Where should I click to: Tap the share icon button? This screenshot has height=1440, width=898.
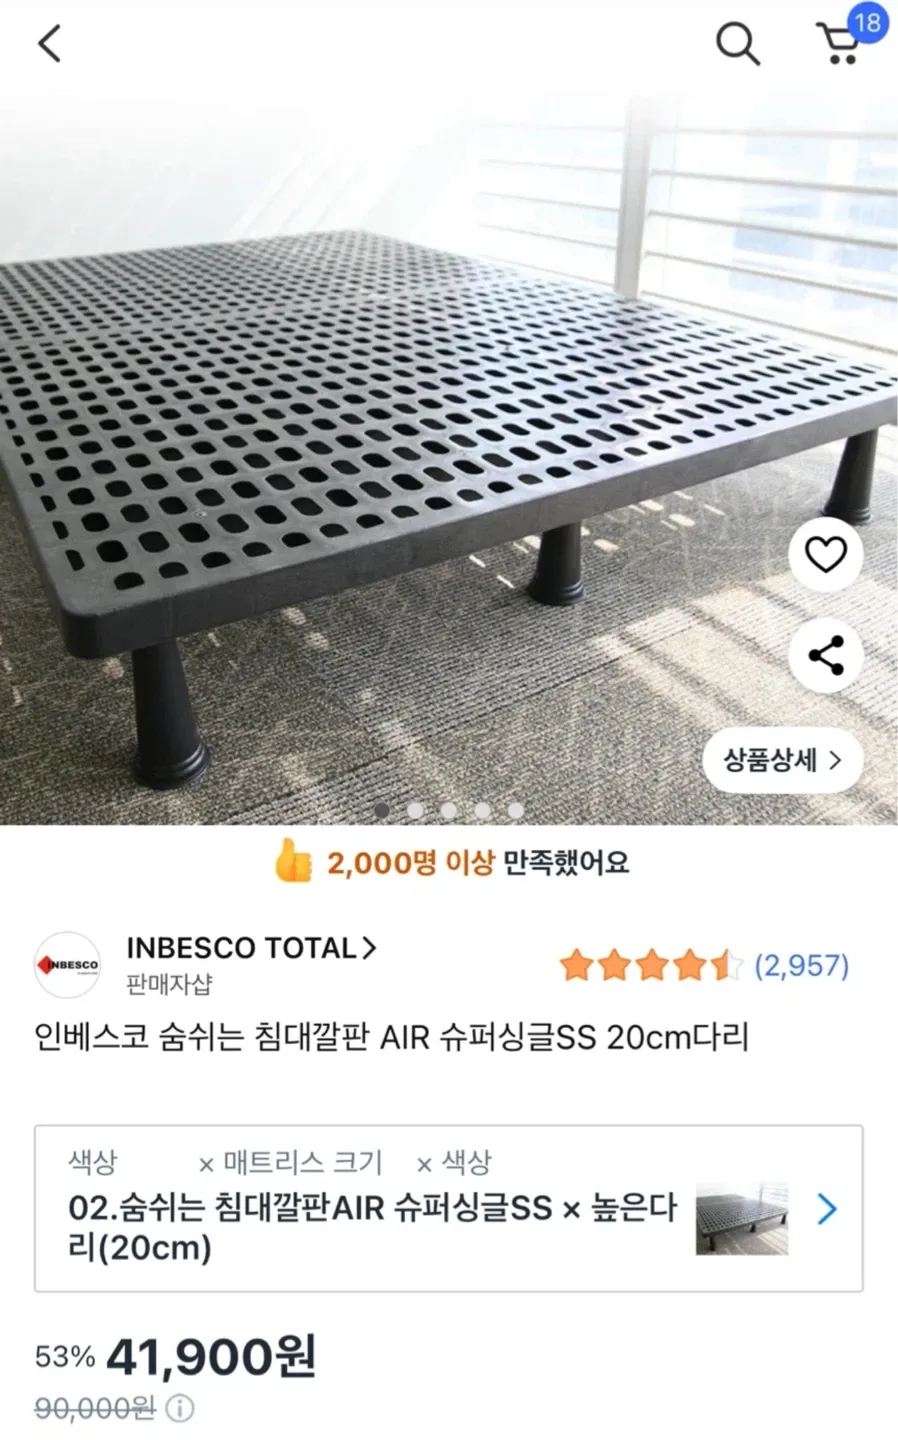[826, 656]
